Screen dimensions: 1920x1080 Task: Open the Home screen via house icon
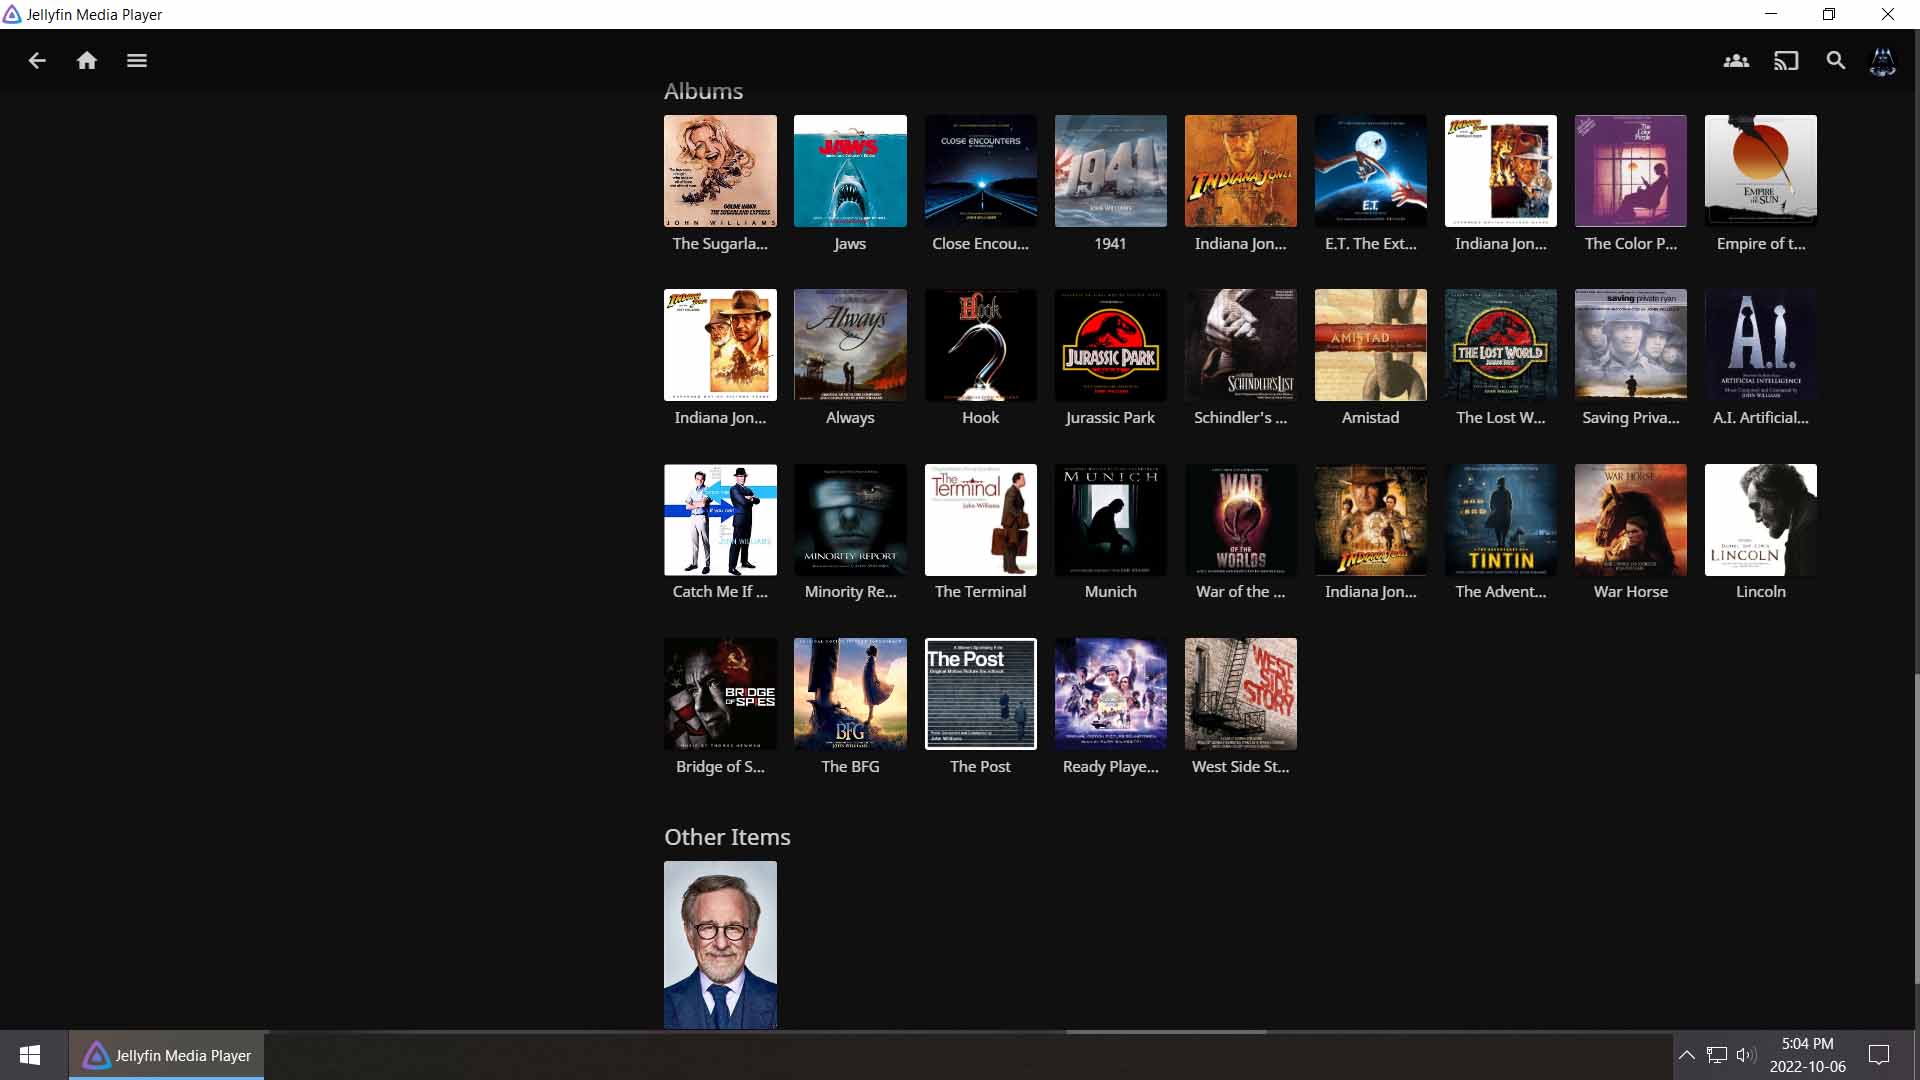pos(87,61)
